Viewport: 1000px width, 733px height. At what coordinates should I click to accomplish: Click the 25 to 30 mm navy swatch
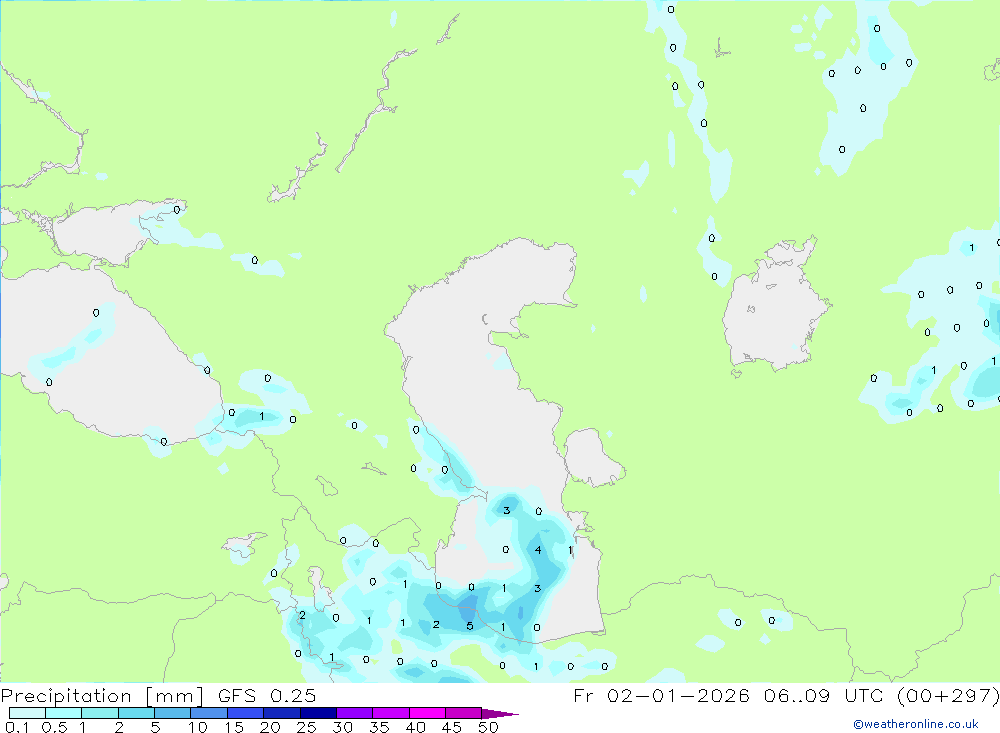[318, 713]
